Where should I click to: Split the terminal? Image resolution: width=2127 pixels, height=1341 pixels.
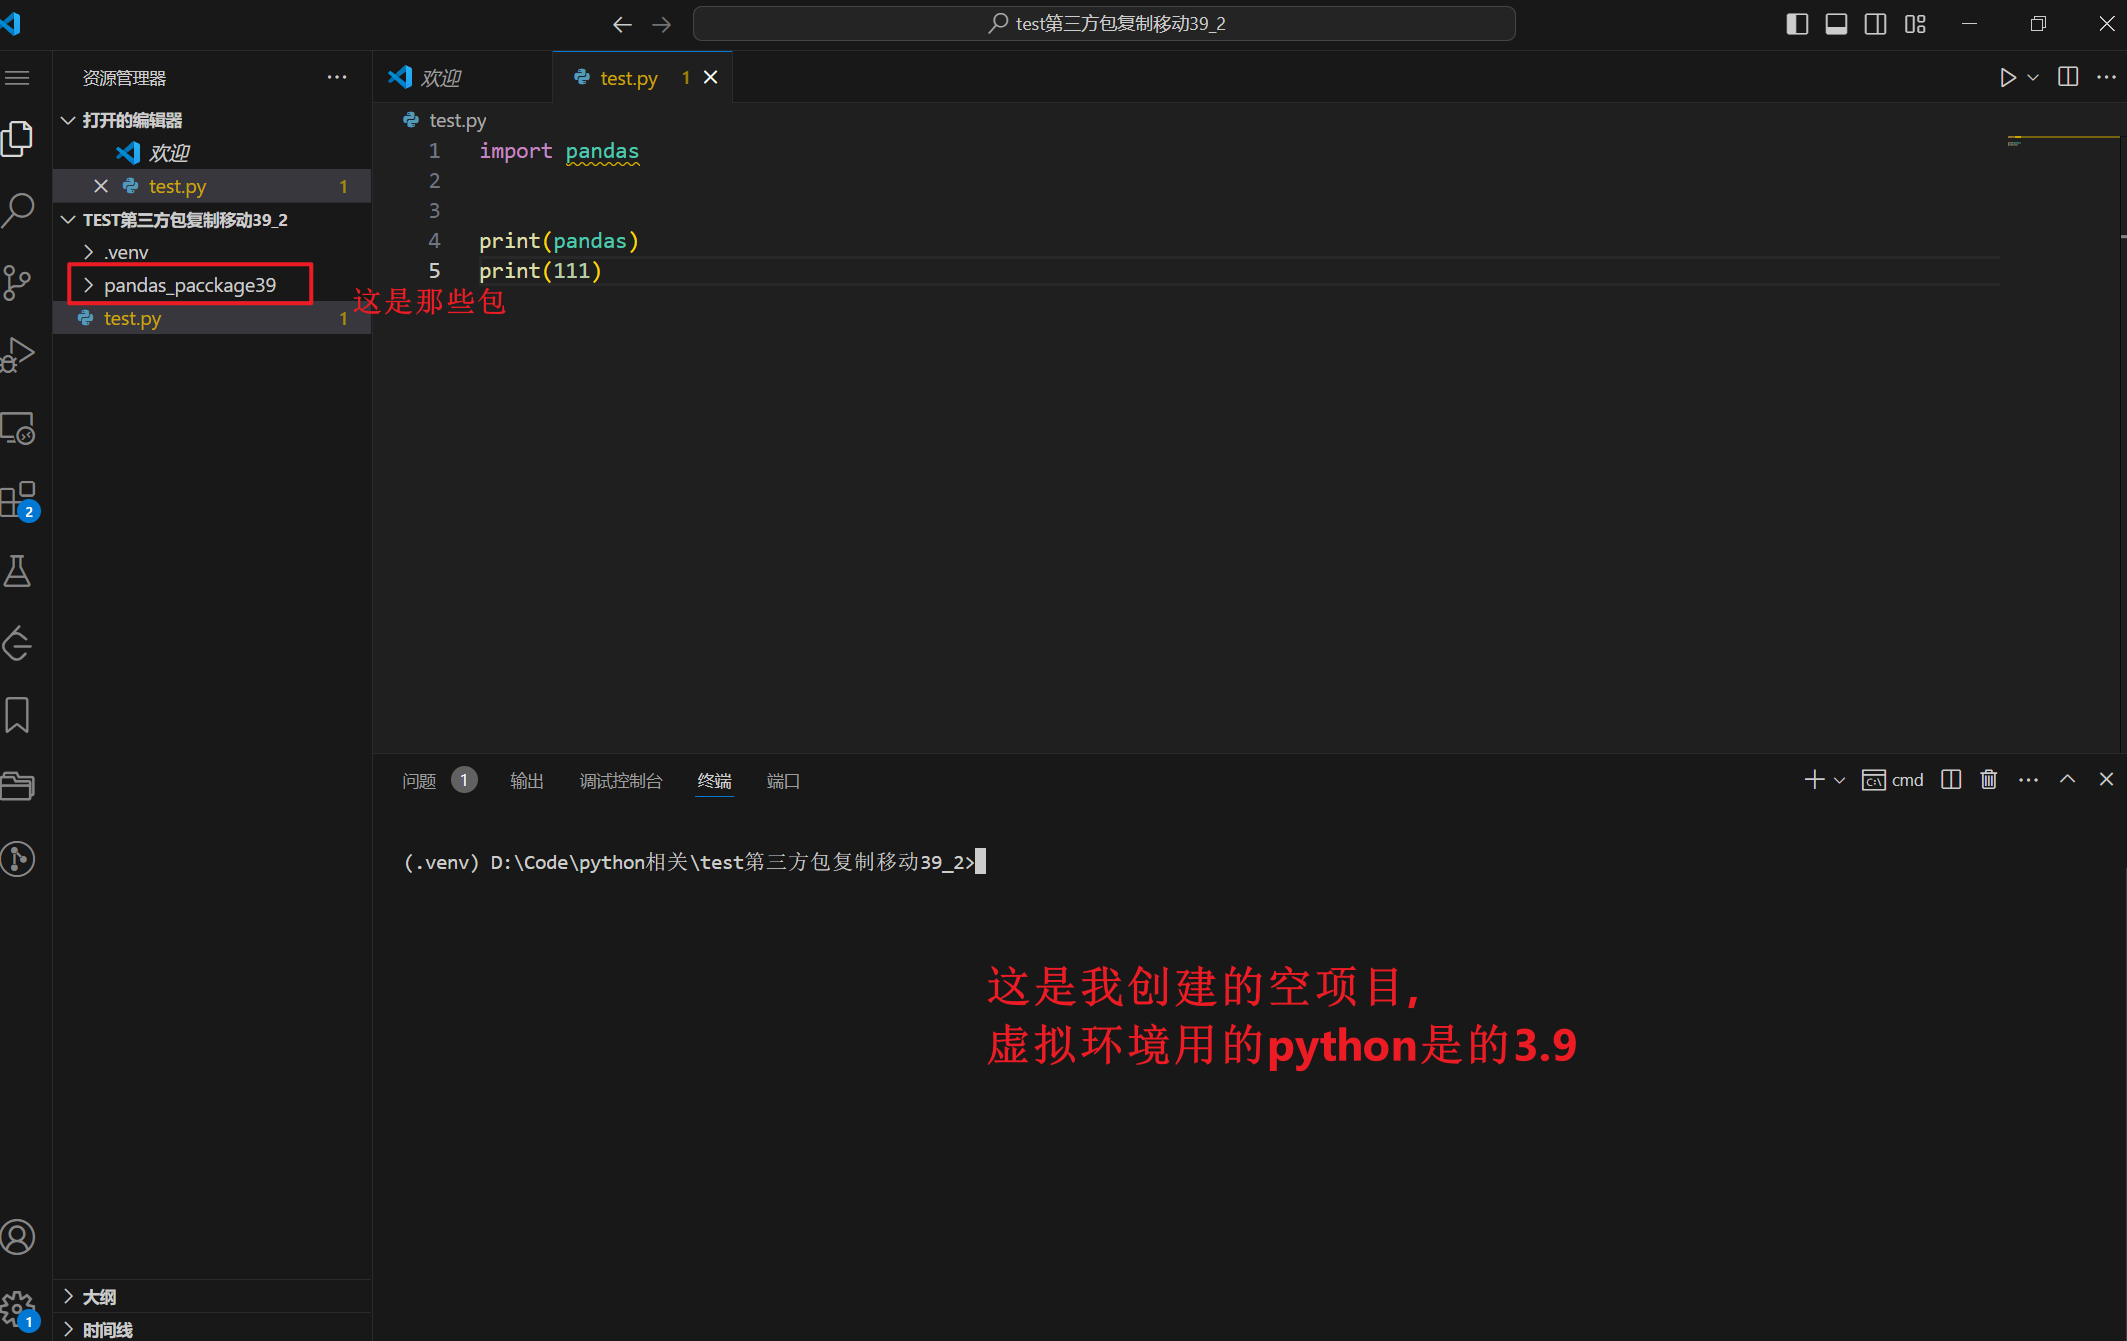pos(1951,780)
